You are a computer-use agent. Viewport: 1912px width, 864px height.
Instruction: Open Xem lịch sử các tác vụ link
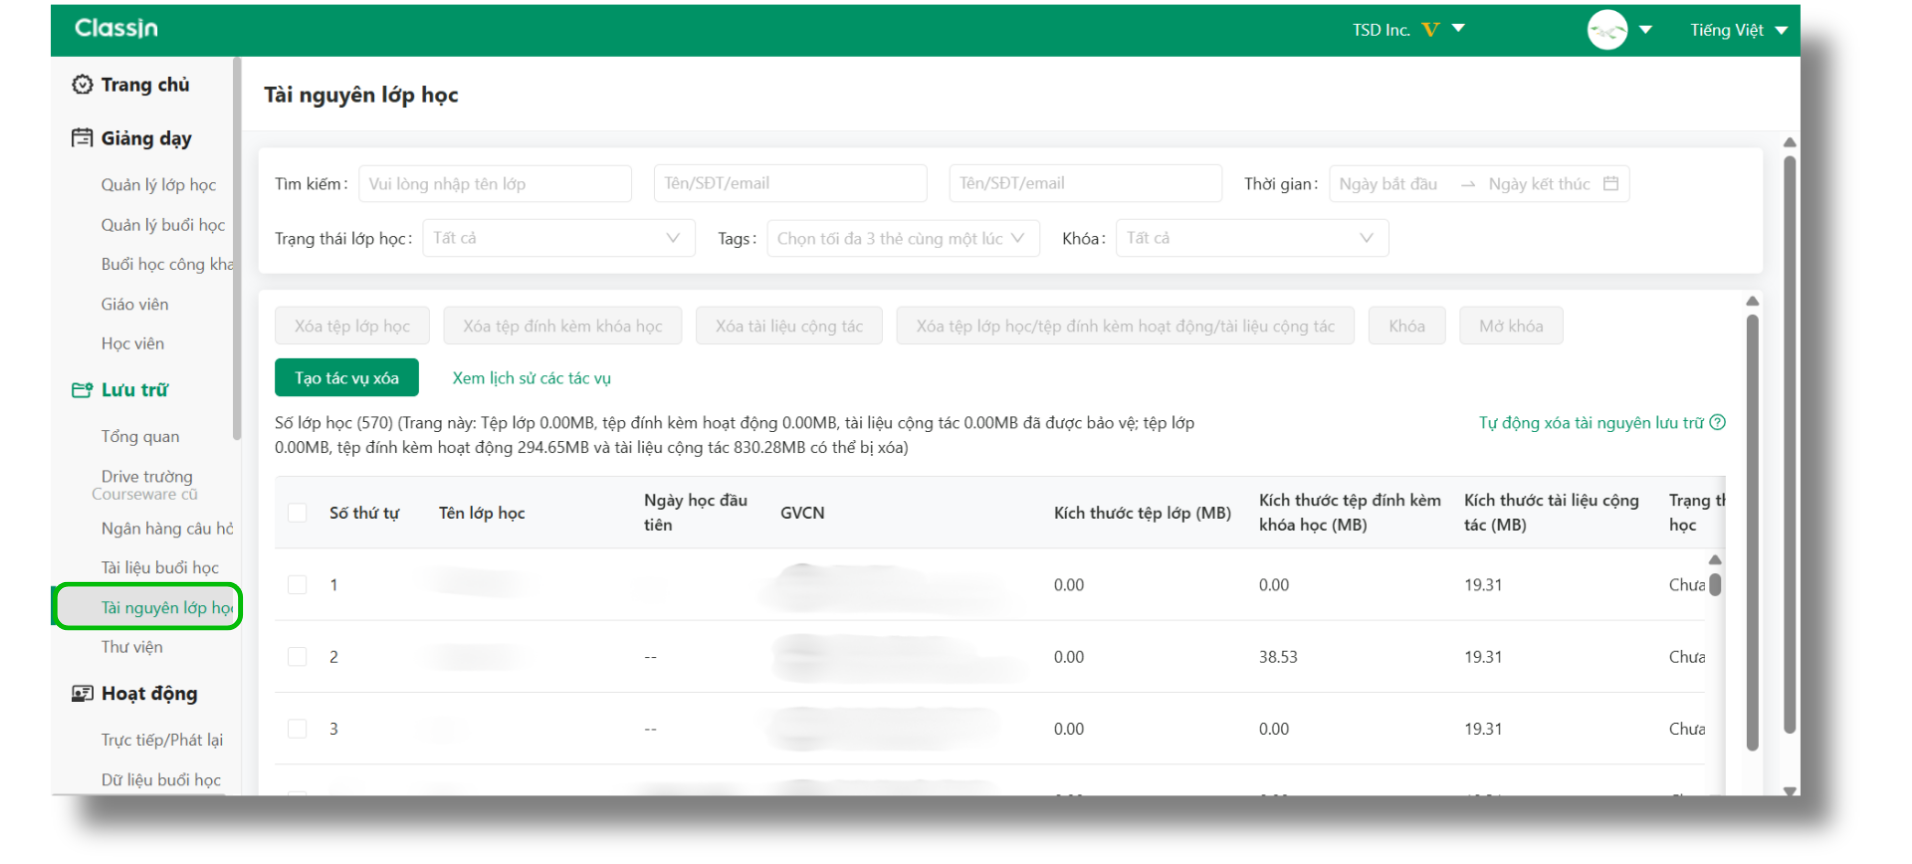point(531,378)
